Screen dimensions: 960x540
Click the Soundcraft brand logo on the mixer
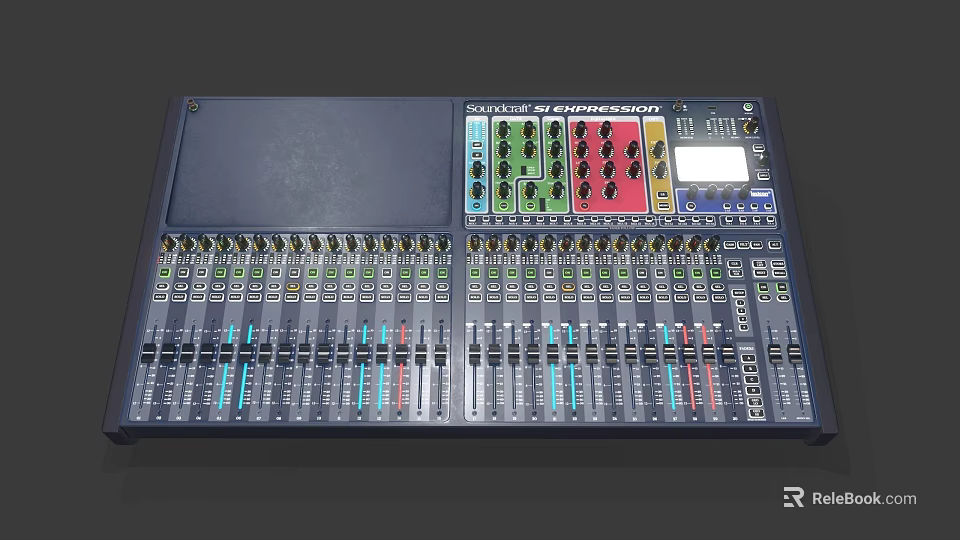(x=497, y=108)
